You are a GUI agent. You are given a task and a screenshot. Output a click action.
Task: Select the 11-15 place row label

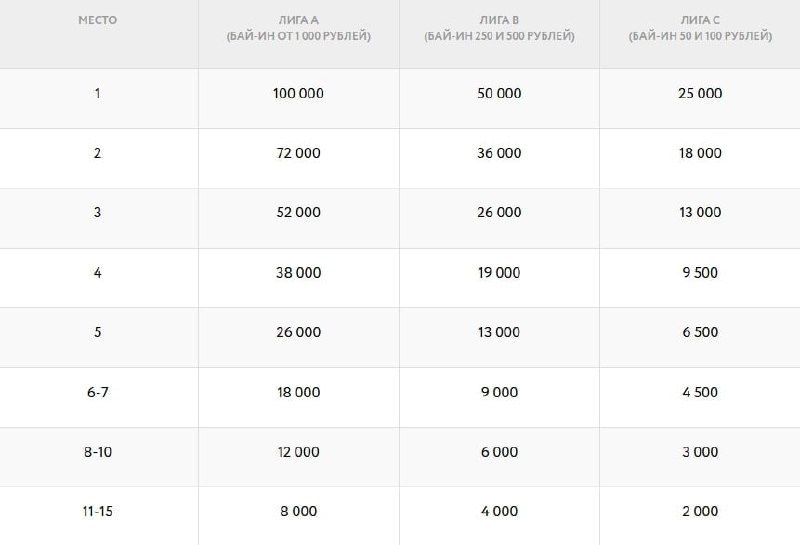[x=98, y=511]
